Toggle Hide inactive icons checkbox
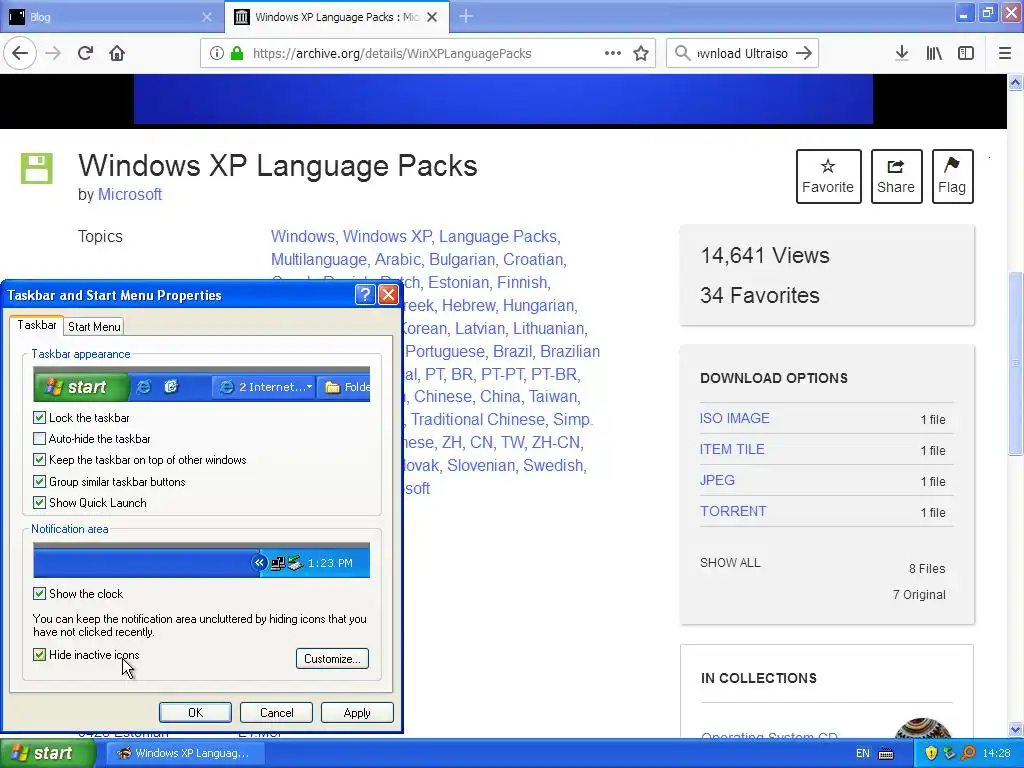The width and height of the screenshot is (1024, 768). pyautogui.click(x=39, y=654)
